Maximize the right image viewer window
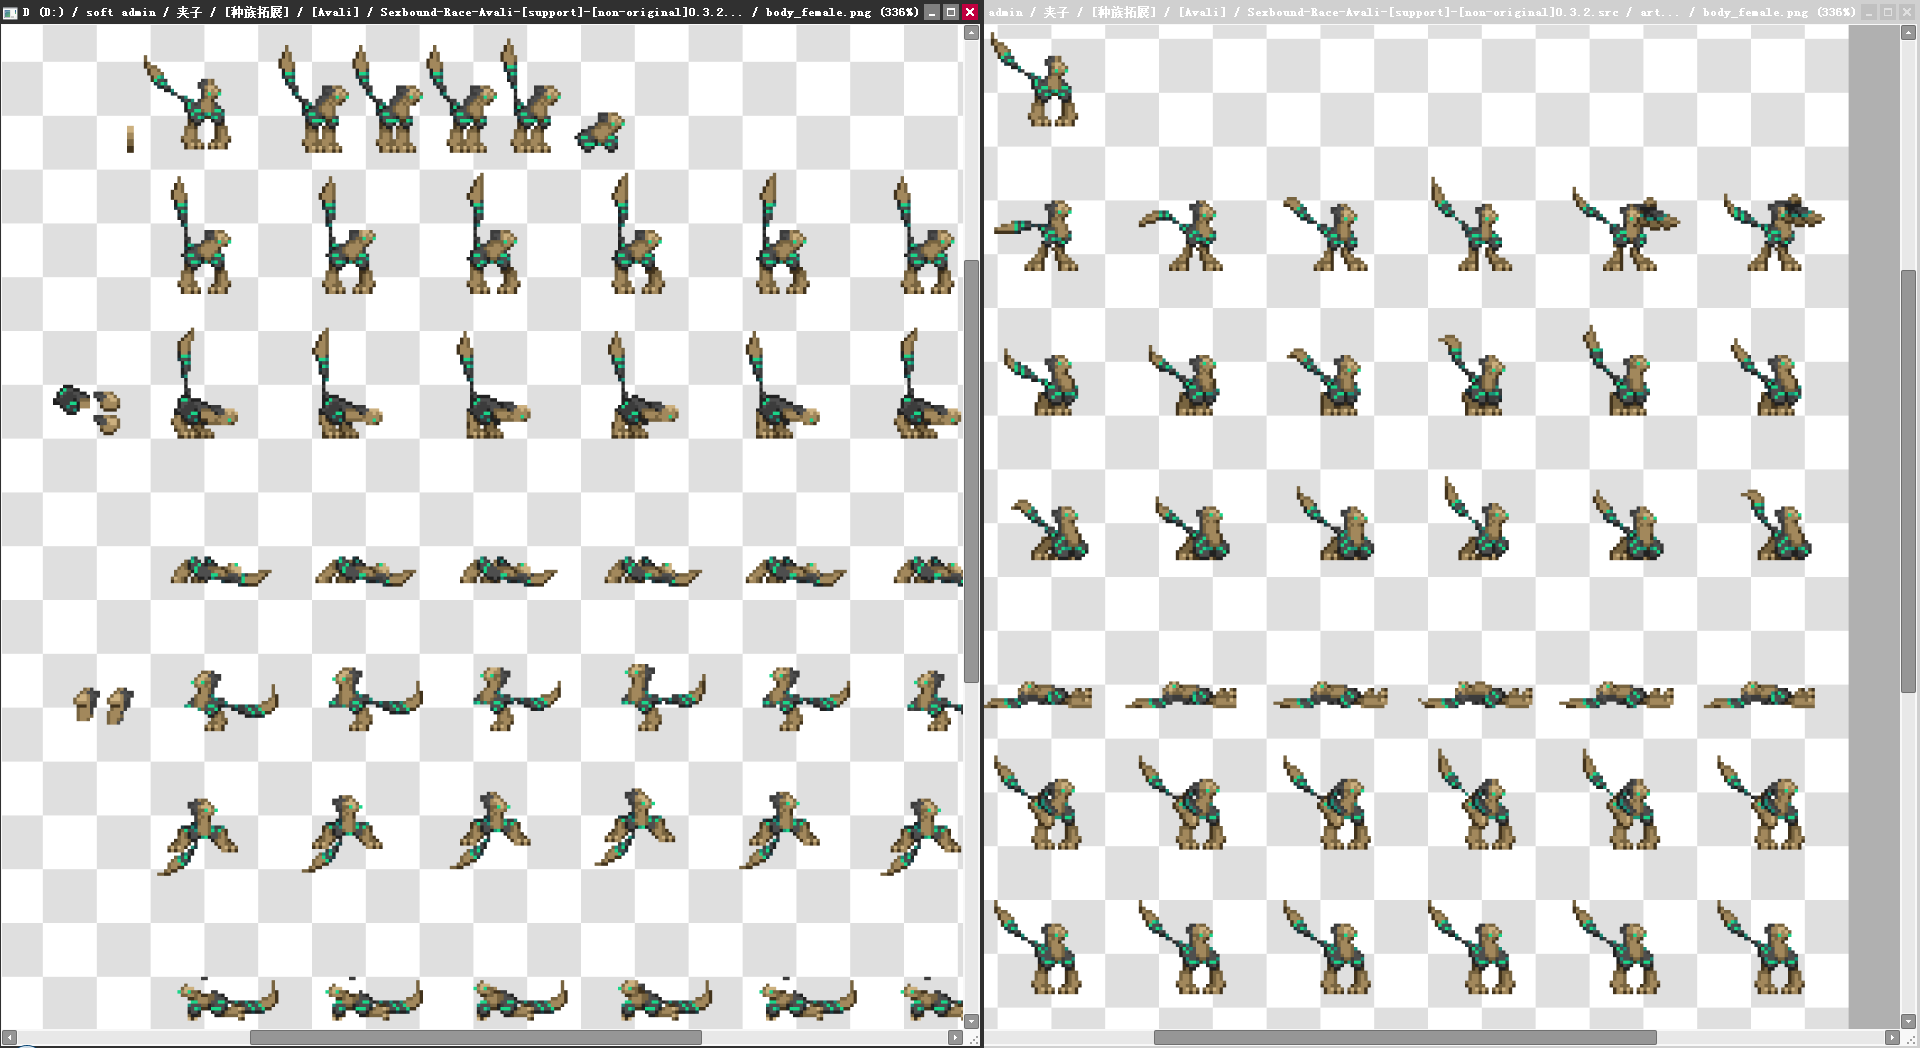The image size is (1920, 1048). [1888, 12]
